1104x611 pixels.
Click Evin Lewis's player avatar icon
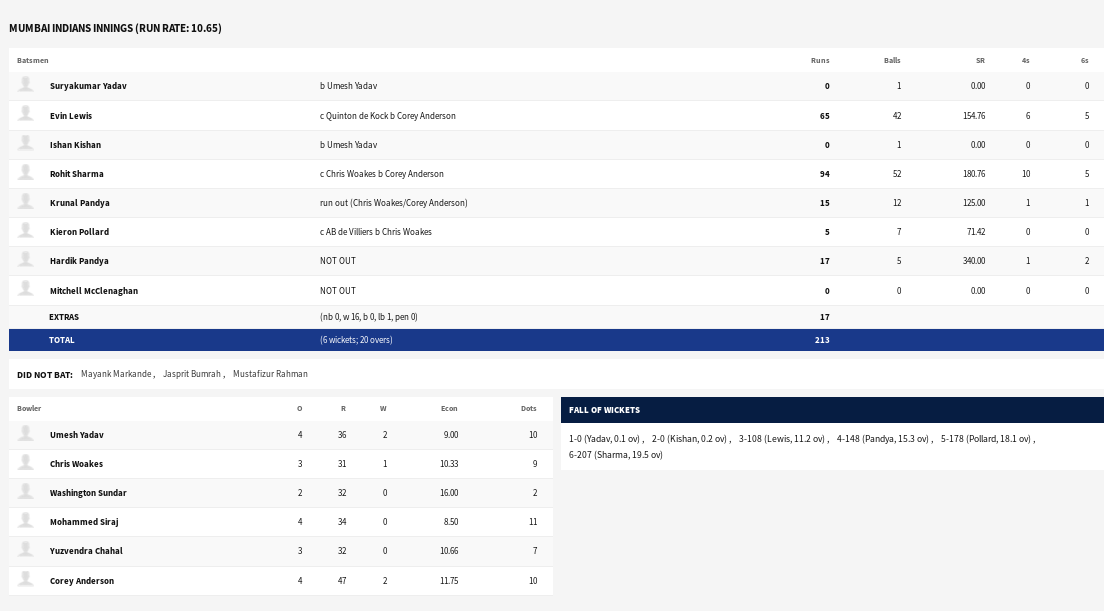click(25, 114)
